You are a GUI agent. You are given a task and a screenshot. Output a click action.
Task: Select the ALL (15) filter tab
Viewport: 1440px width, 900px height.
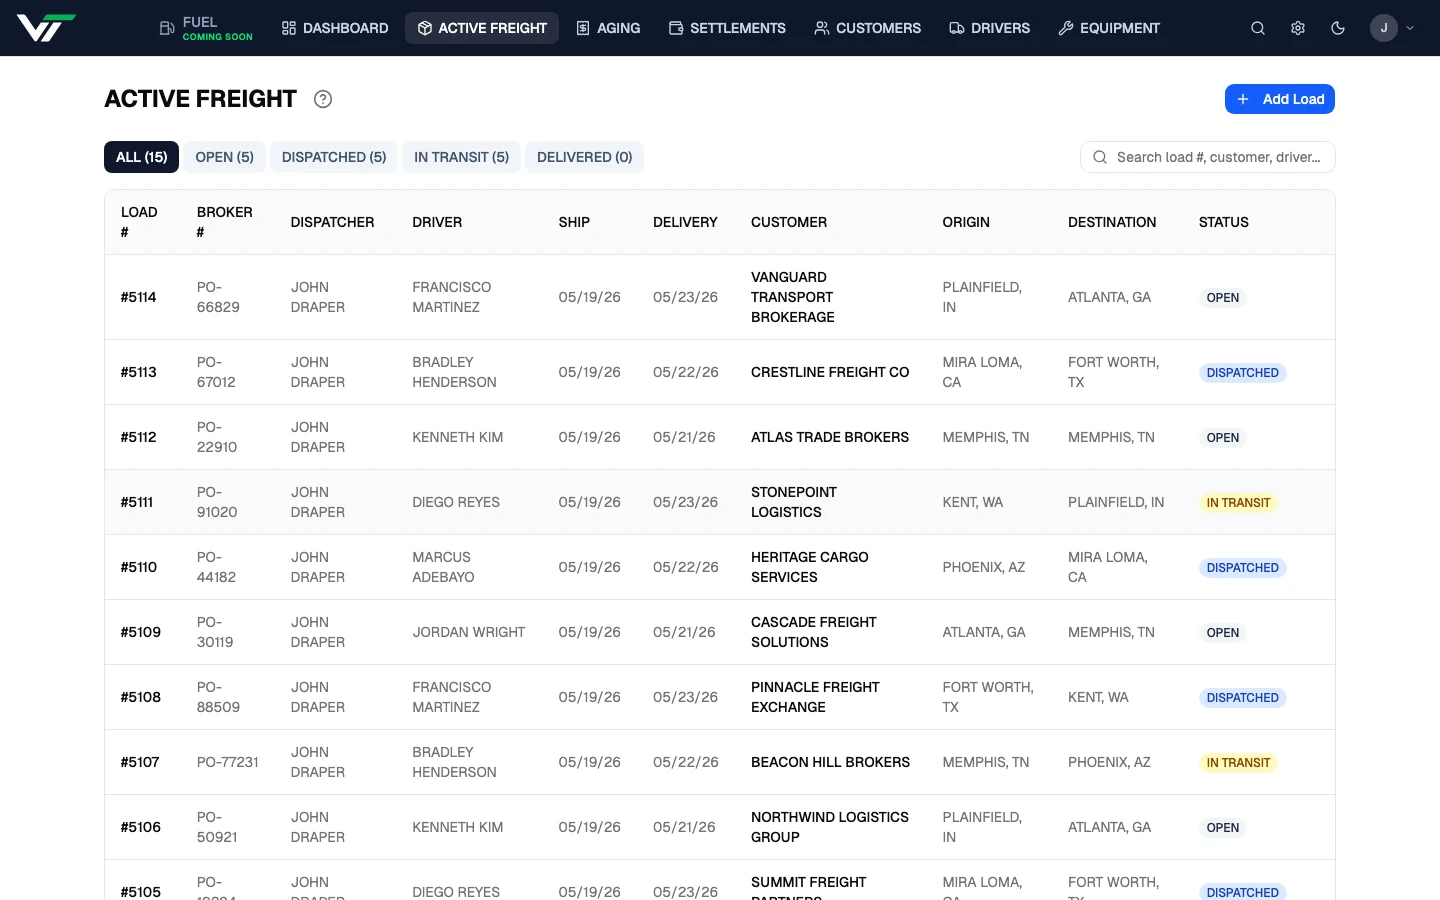click(141, 157)
